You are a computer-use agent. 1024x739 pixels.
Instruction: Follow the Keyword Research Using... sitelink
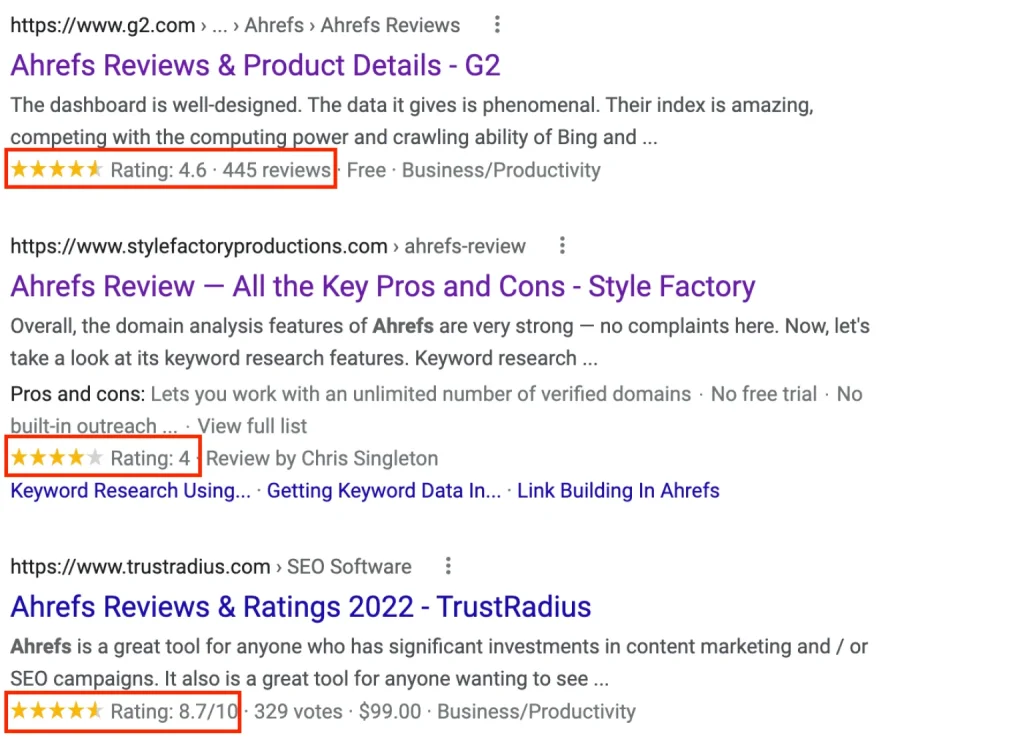(x=131, y=490)
